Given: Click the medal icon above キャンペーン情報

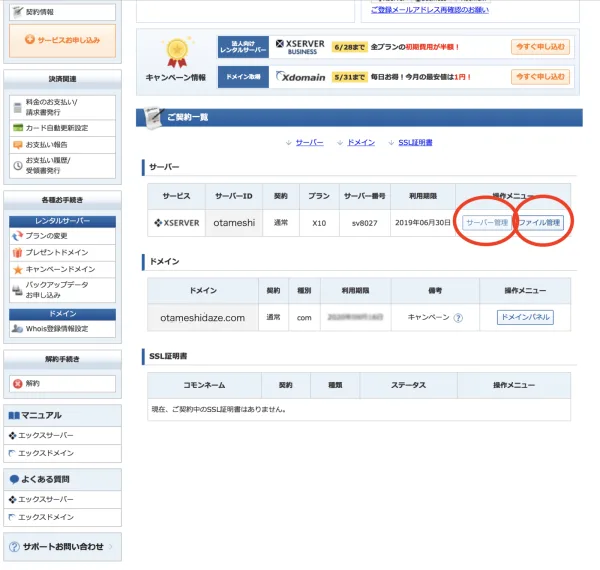Looking at the screenshot, I should click(x=177, y=52).
